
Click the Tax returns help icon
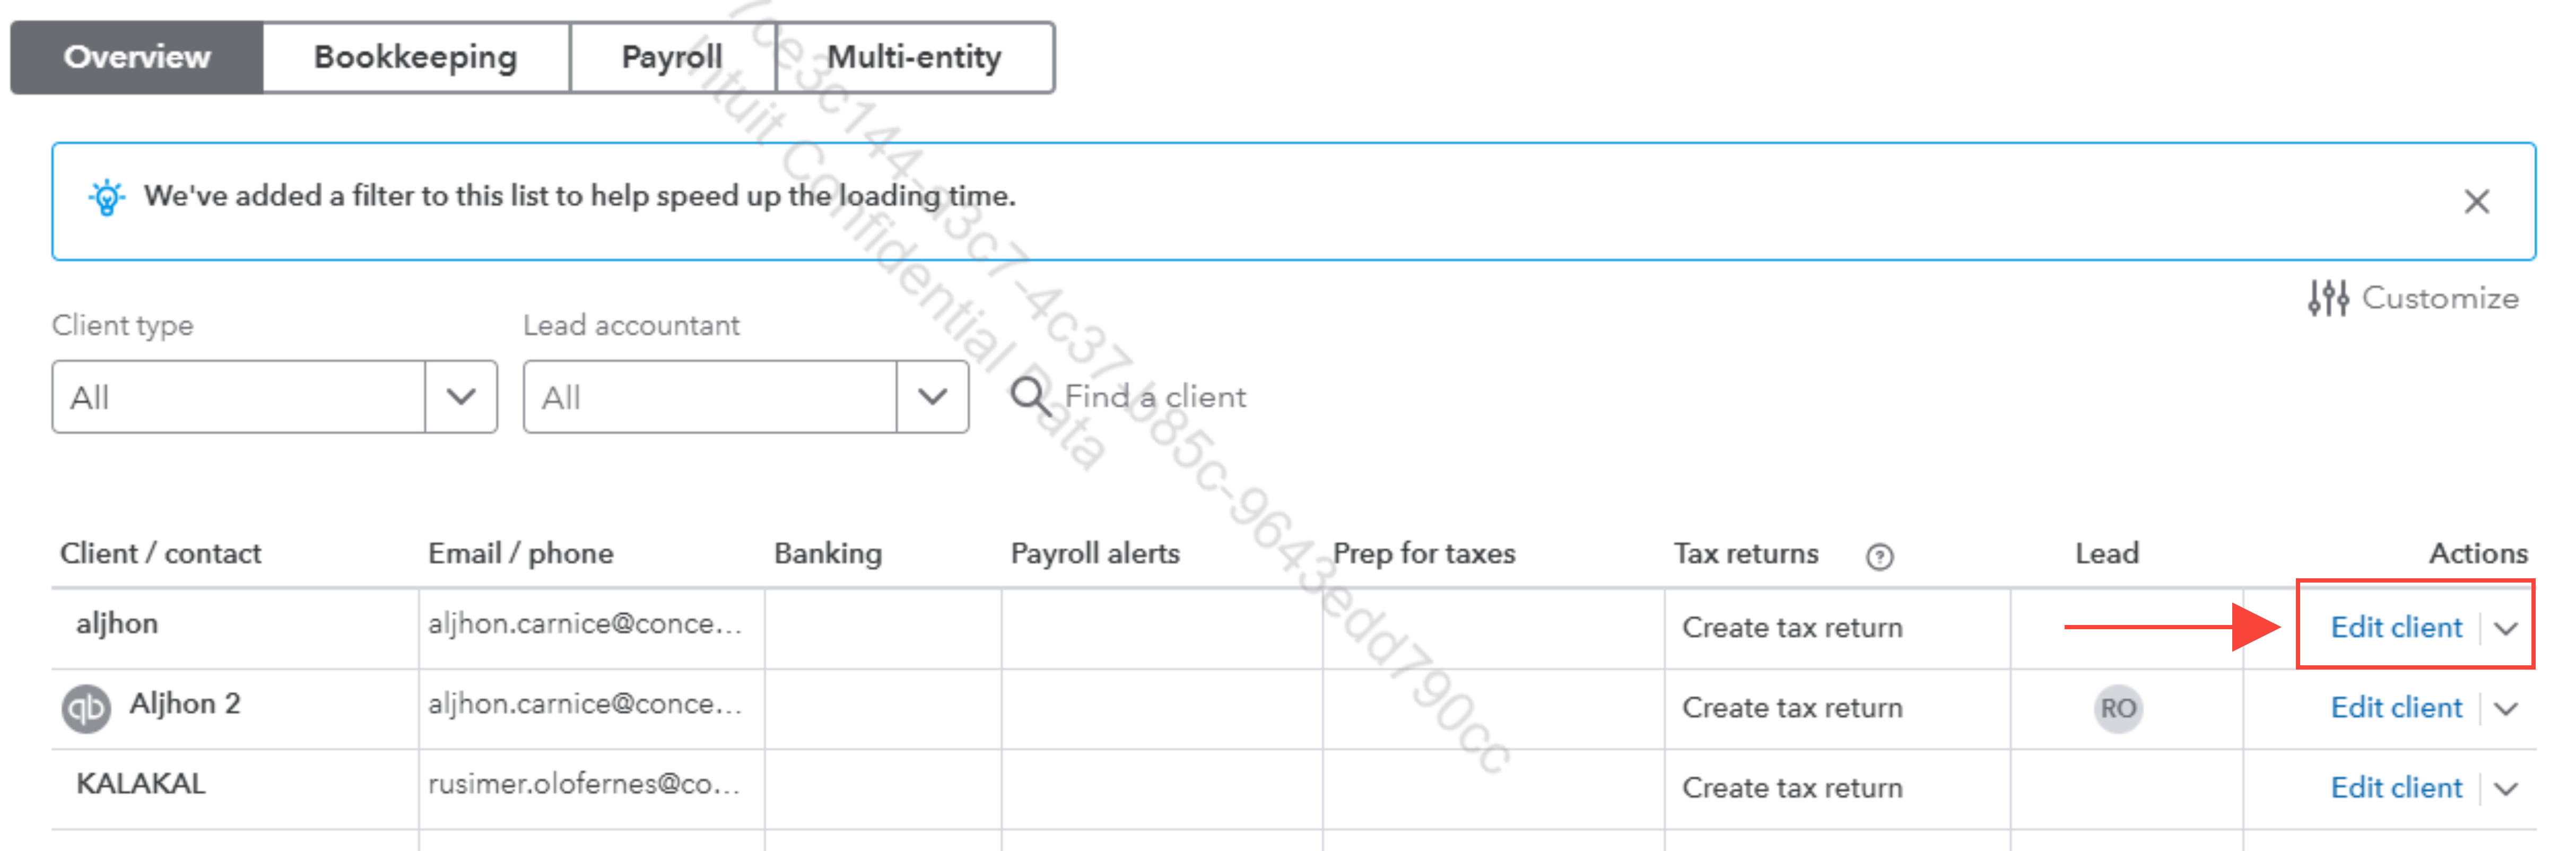pos(1879,556)
